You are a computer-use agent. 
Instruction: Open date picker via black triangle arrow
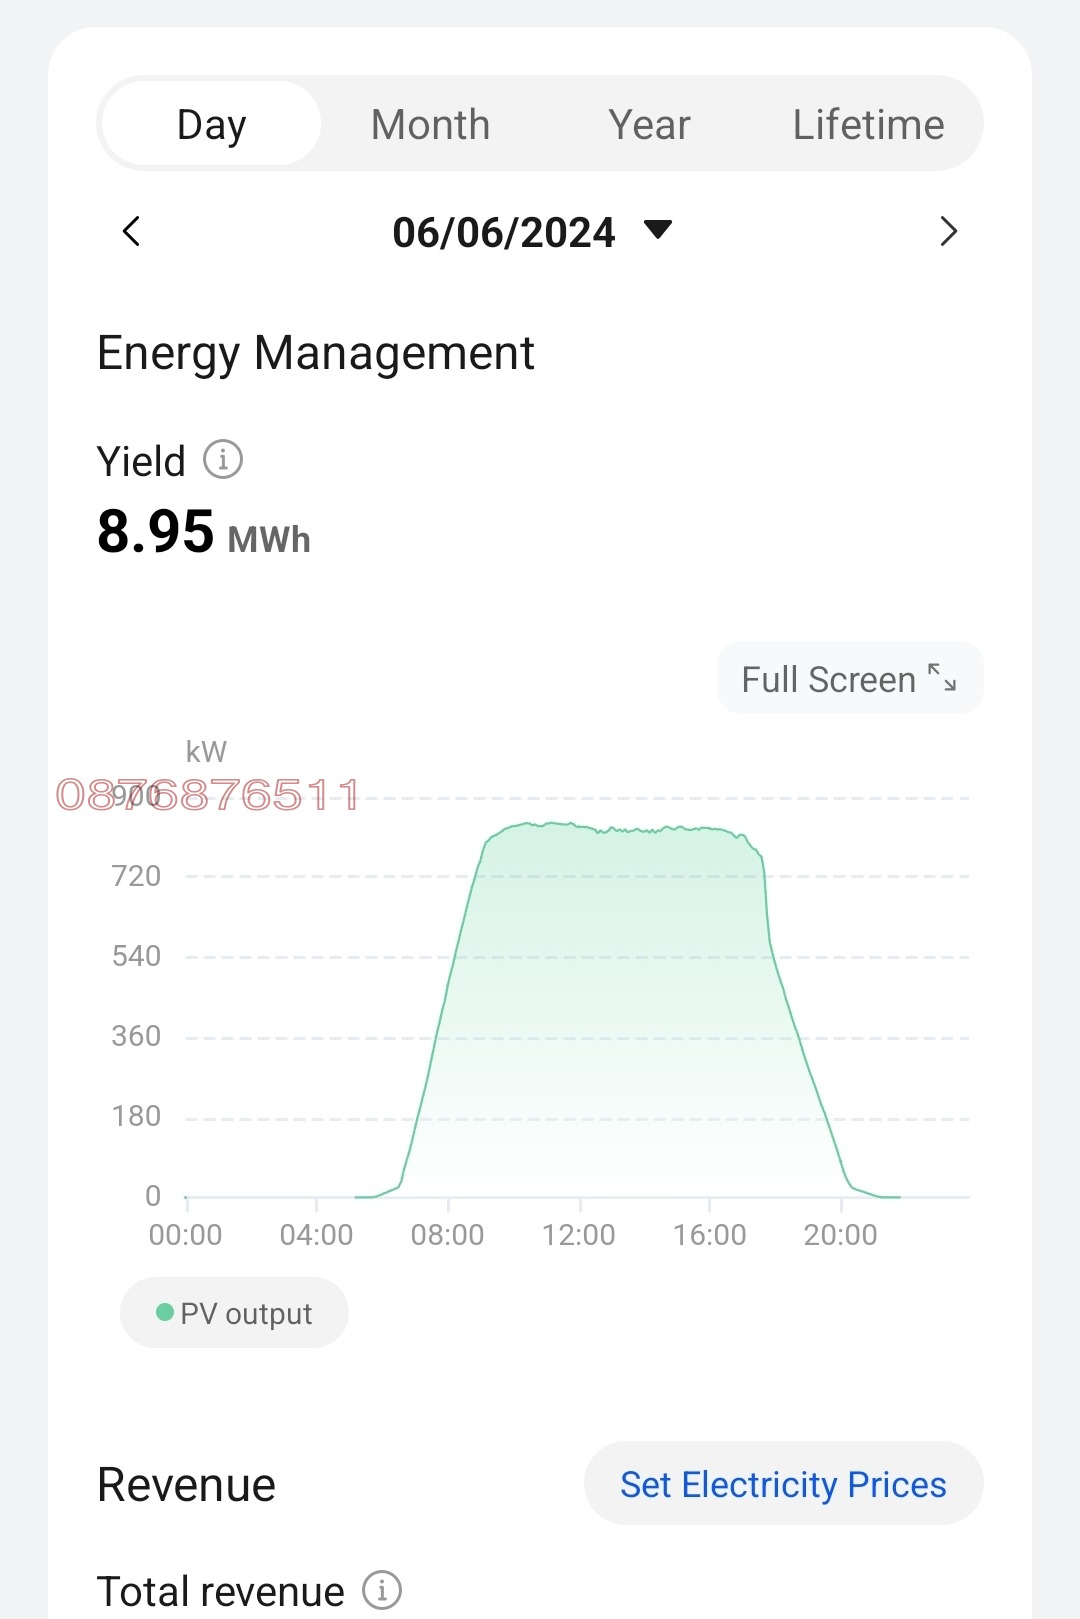pyautogui.click(x=658, y=230)
